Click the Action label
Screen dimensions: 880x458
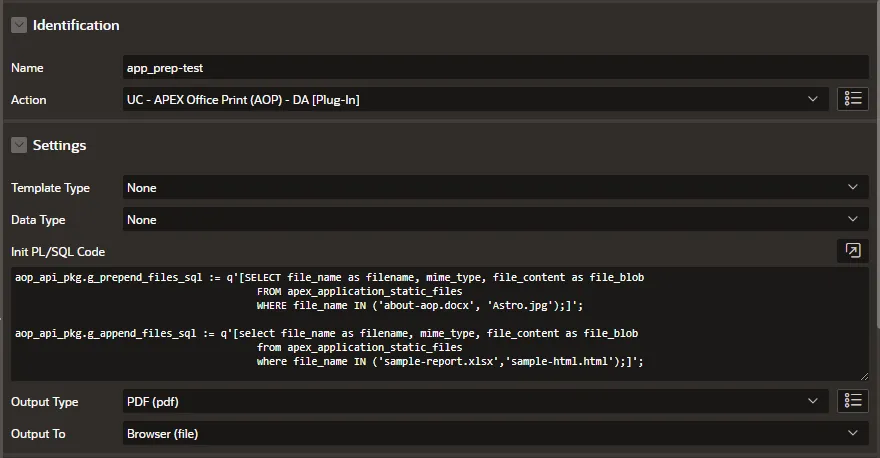pos(29,100)
